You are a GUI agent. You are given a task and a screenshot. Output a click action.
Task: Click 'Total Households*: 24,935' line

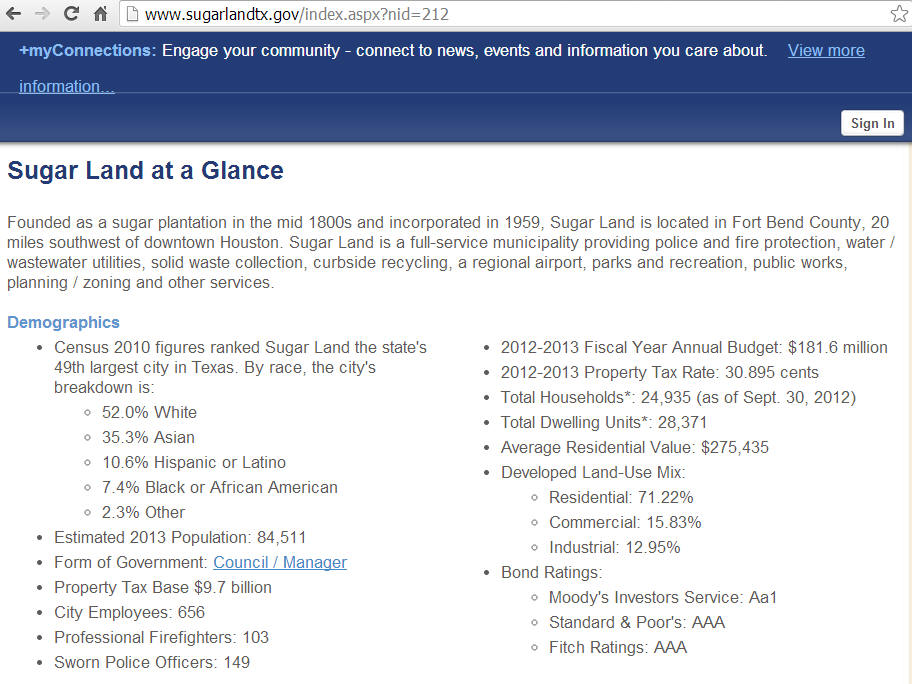point(678,398)
